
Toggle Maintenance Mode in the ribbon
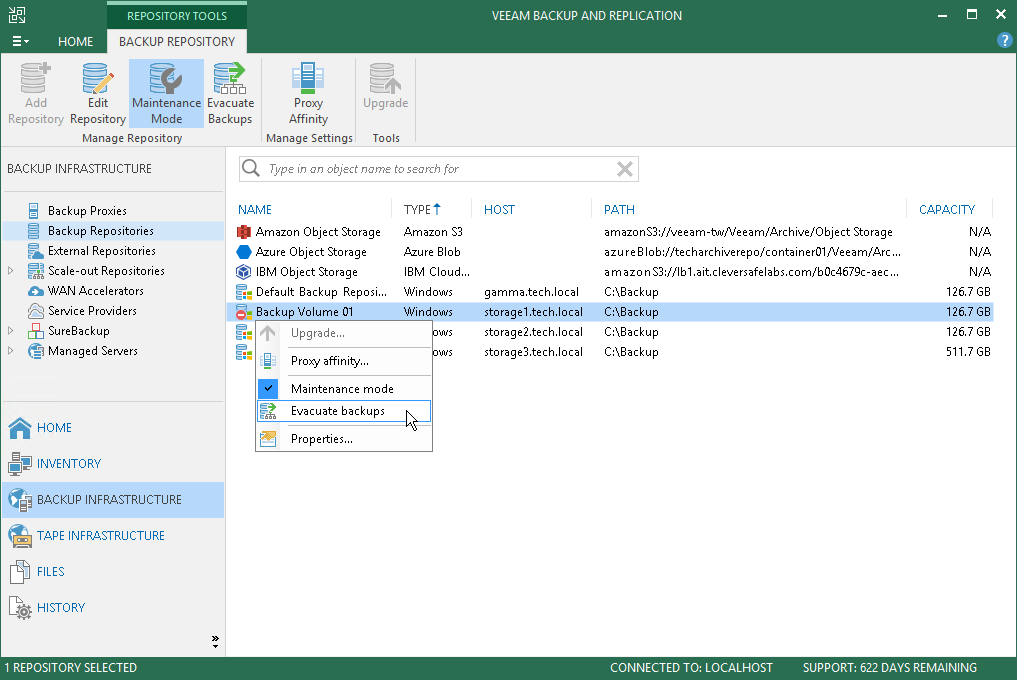pos(166,93)
